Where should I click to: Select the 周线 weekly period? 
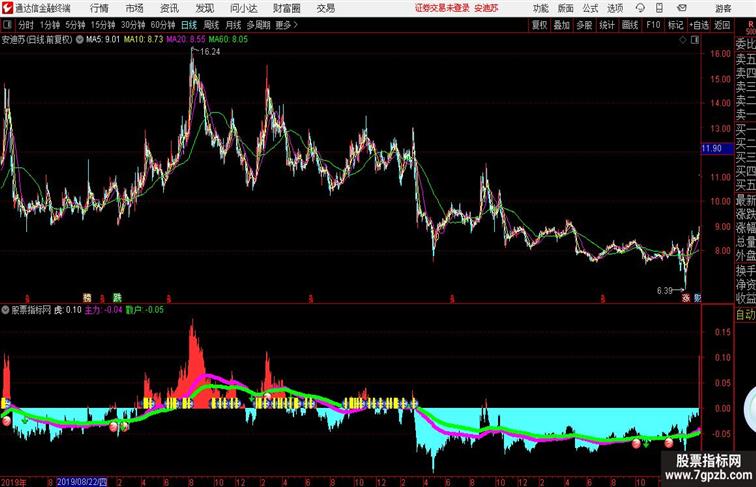[x=211, y=25]
